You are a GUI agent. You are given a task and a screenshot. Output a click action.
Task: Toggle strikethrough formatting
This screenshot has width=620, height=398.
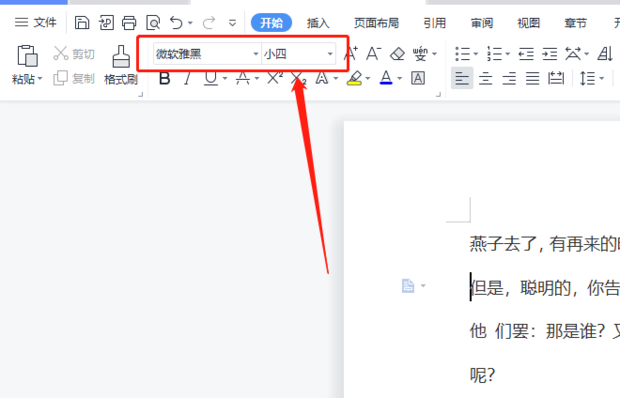tap(242, 78)
